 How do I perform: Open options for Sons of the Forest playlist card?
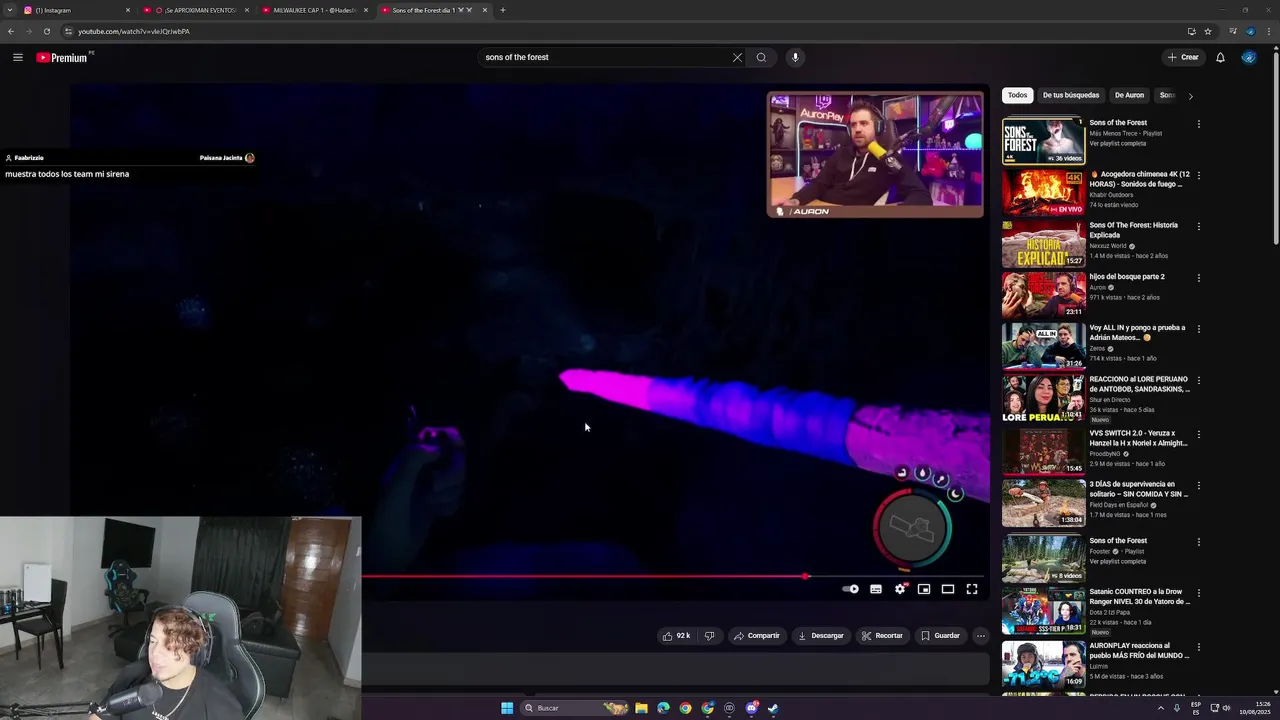(1198, 124)
